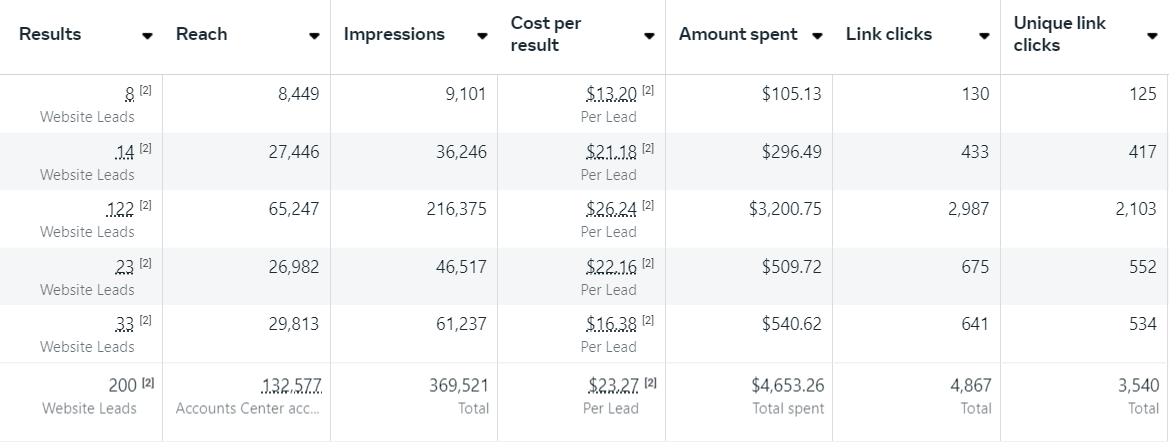The height and width of the screenshot is (442, 1169).
Task: Click the underlined $16.38 cost per lead
Action: pos(611,324)
